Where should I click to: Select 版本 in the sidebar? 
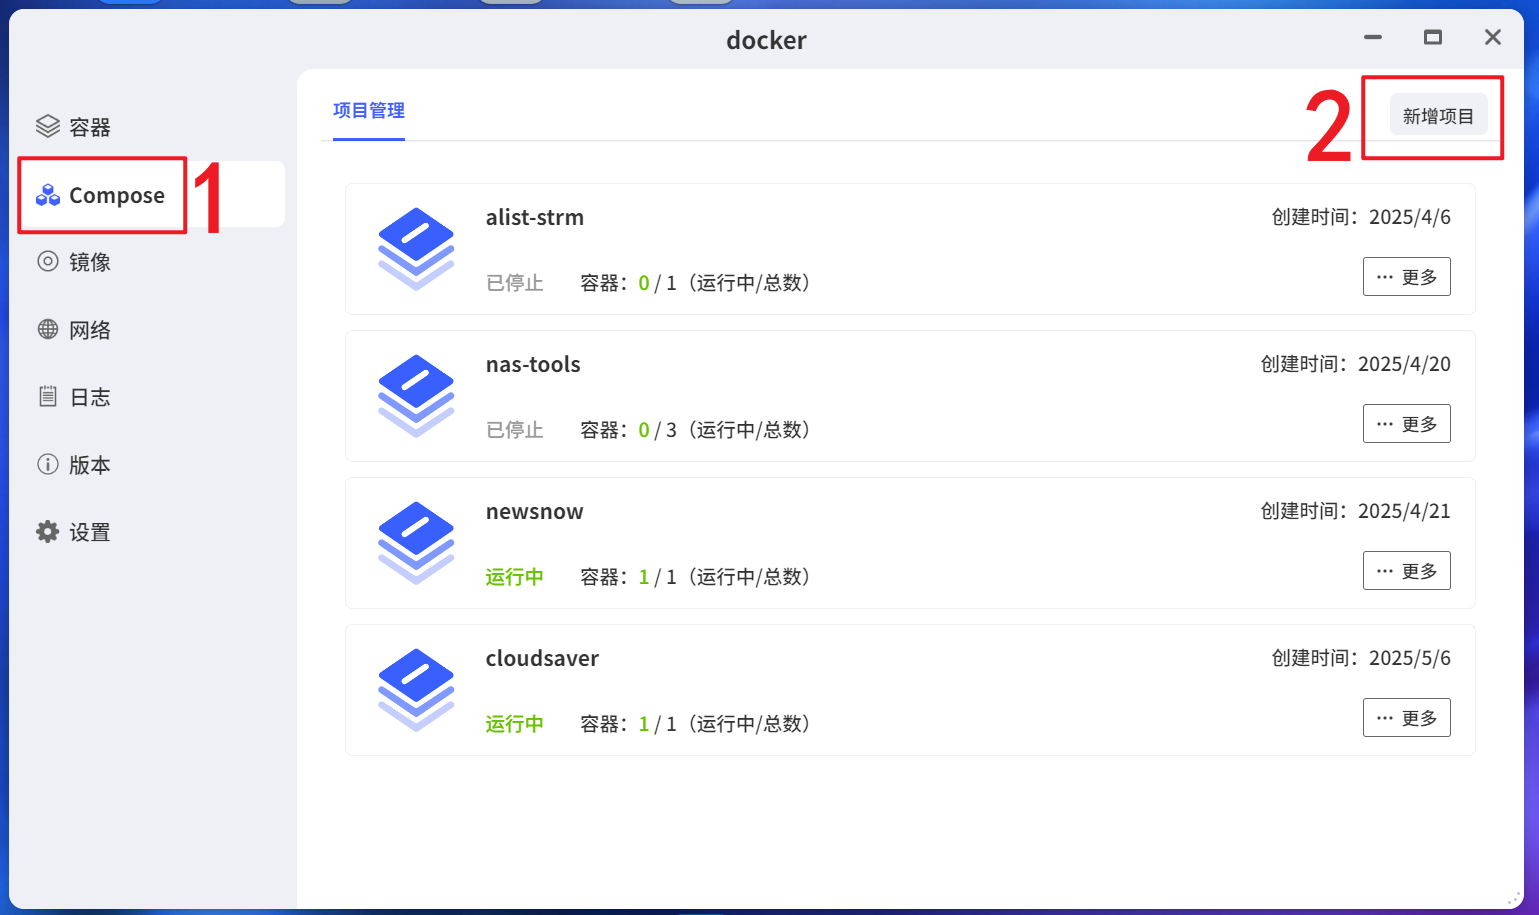90,463
